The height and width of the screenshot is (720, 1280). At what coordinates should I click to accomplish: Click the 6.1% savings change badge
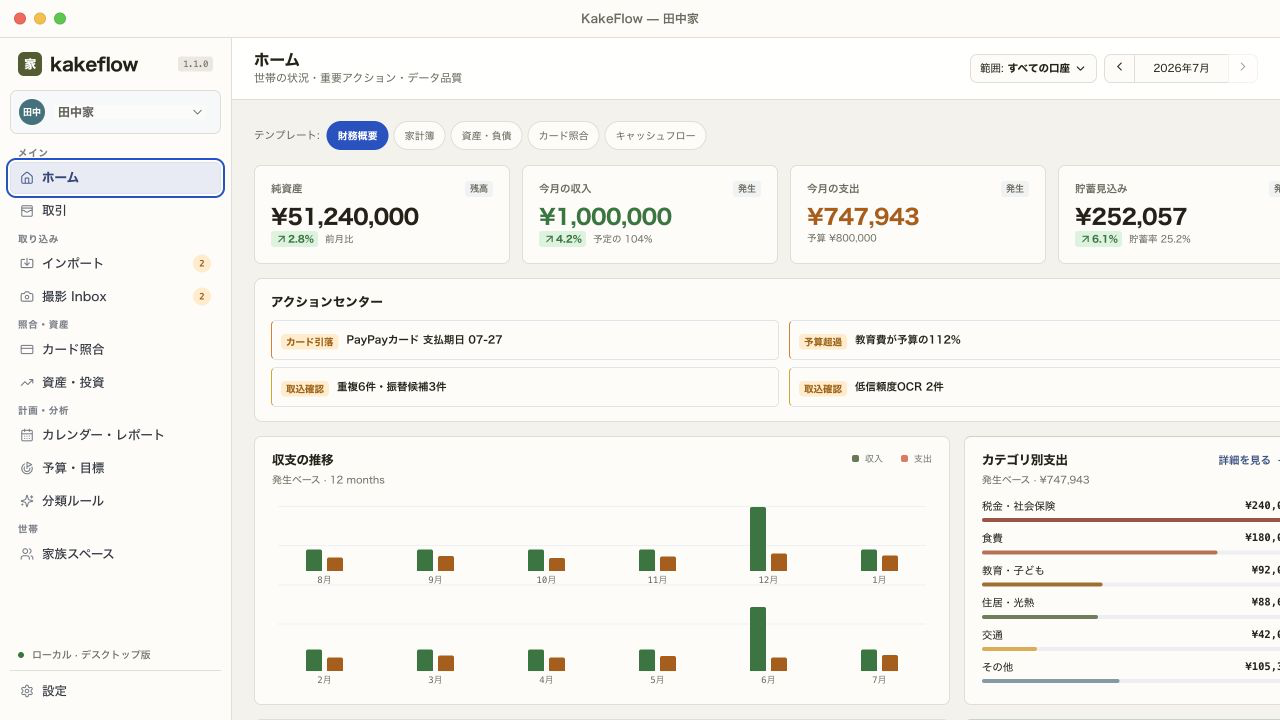tap(1098, 239)
